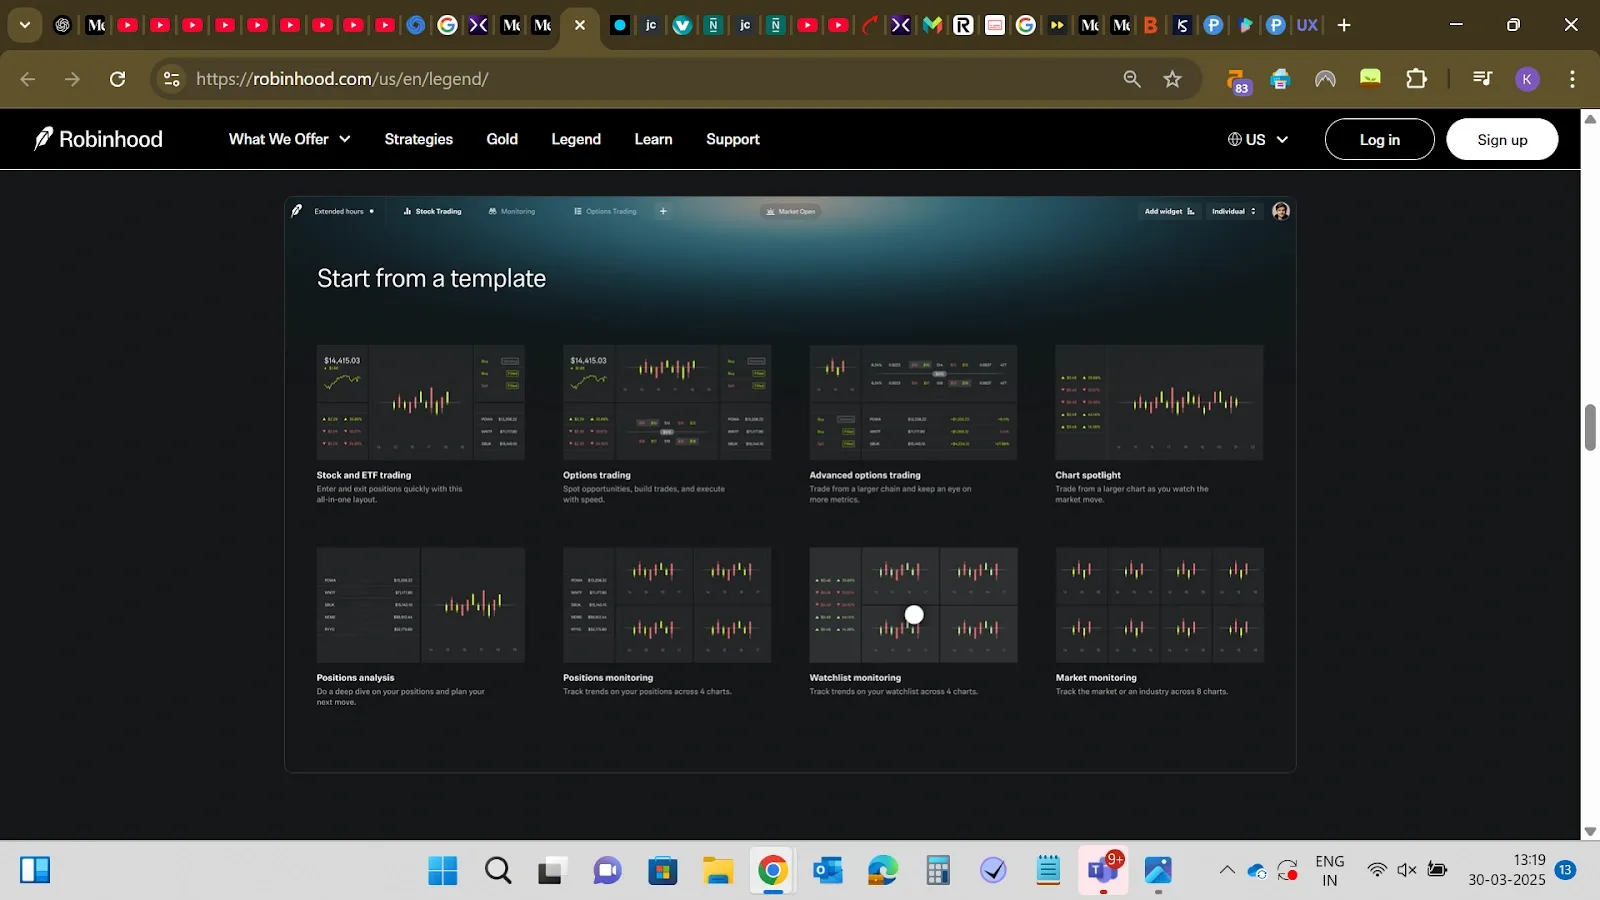1600x900 pixels.
Task: Click the Robinhood logo in site navigation
Action: pos(97,139)
